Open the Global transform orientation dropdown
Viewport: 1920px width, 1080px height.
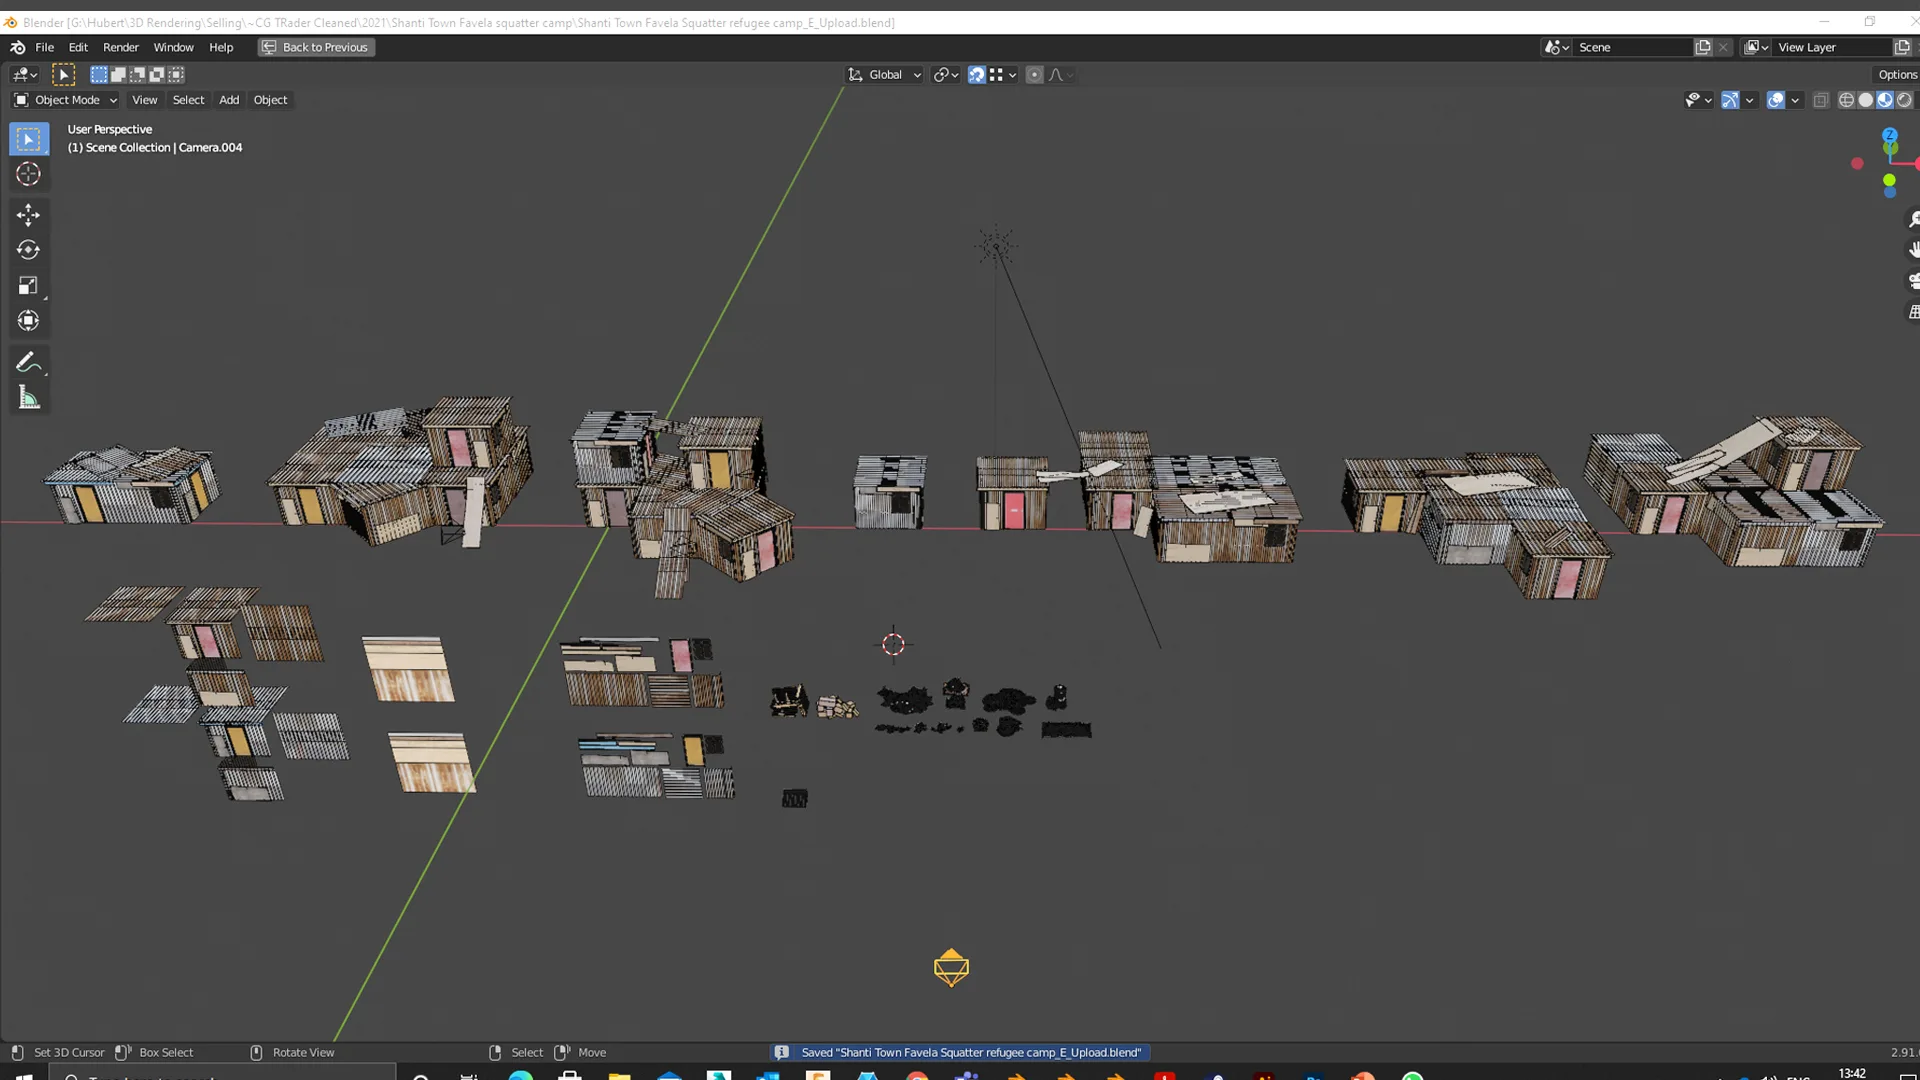tap(884, 75)
